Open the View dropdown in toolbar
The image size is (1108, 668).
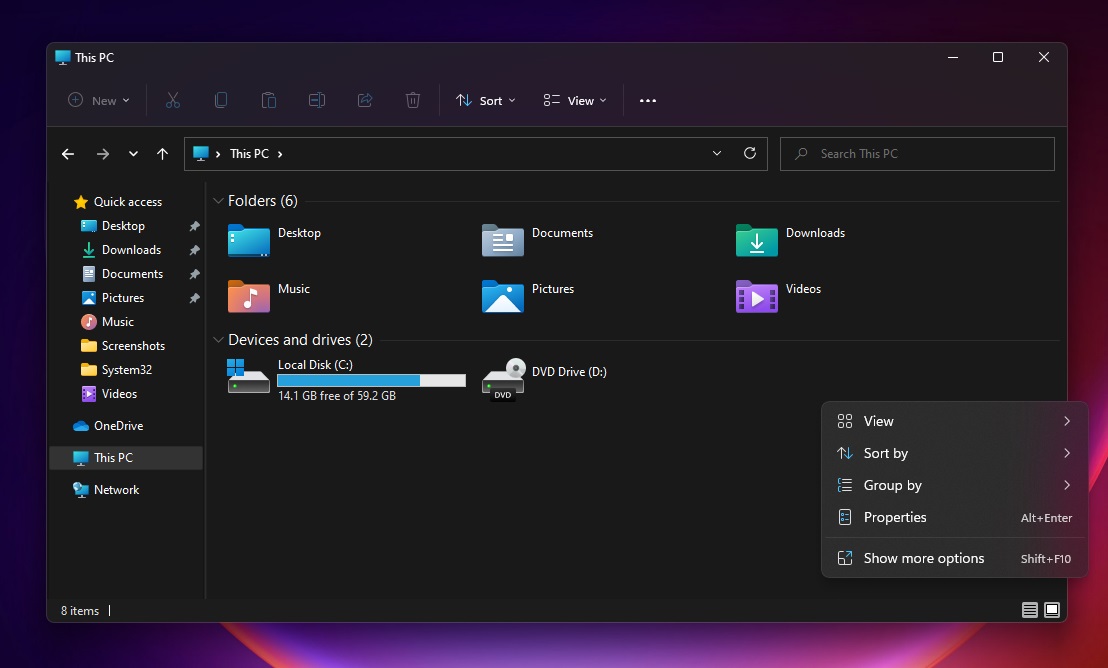coord(574,100)
